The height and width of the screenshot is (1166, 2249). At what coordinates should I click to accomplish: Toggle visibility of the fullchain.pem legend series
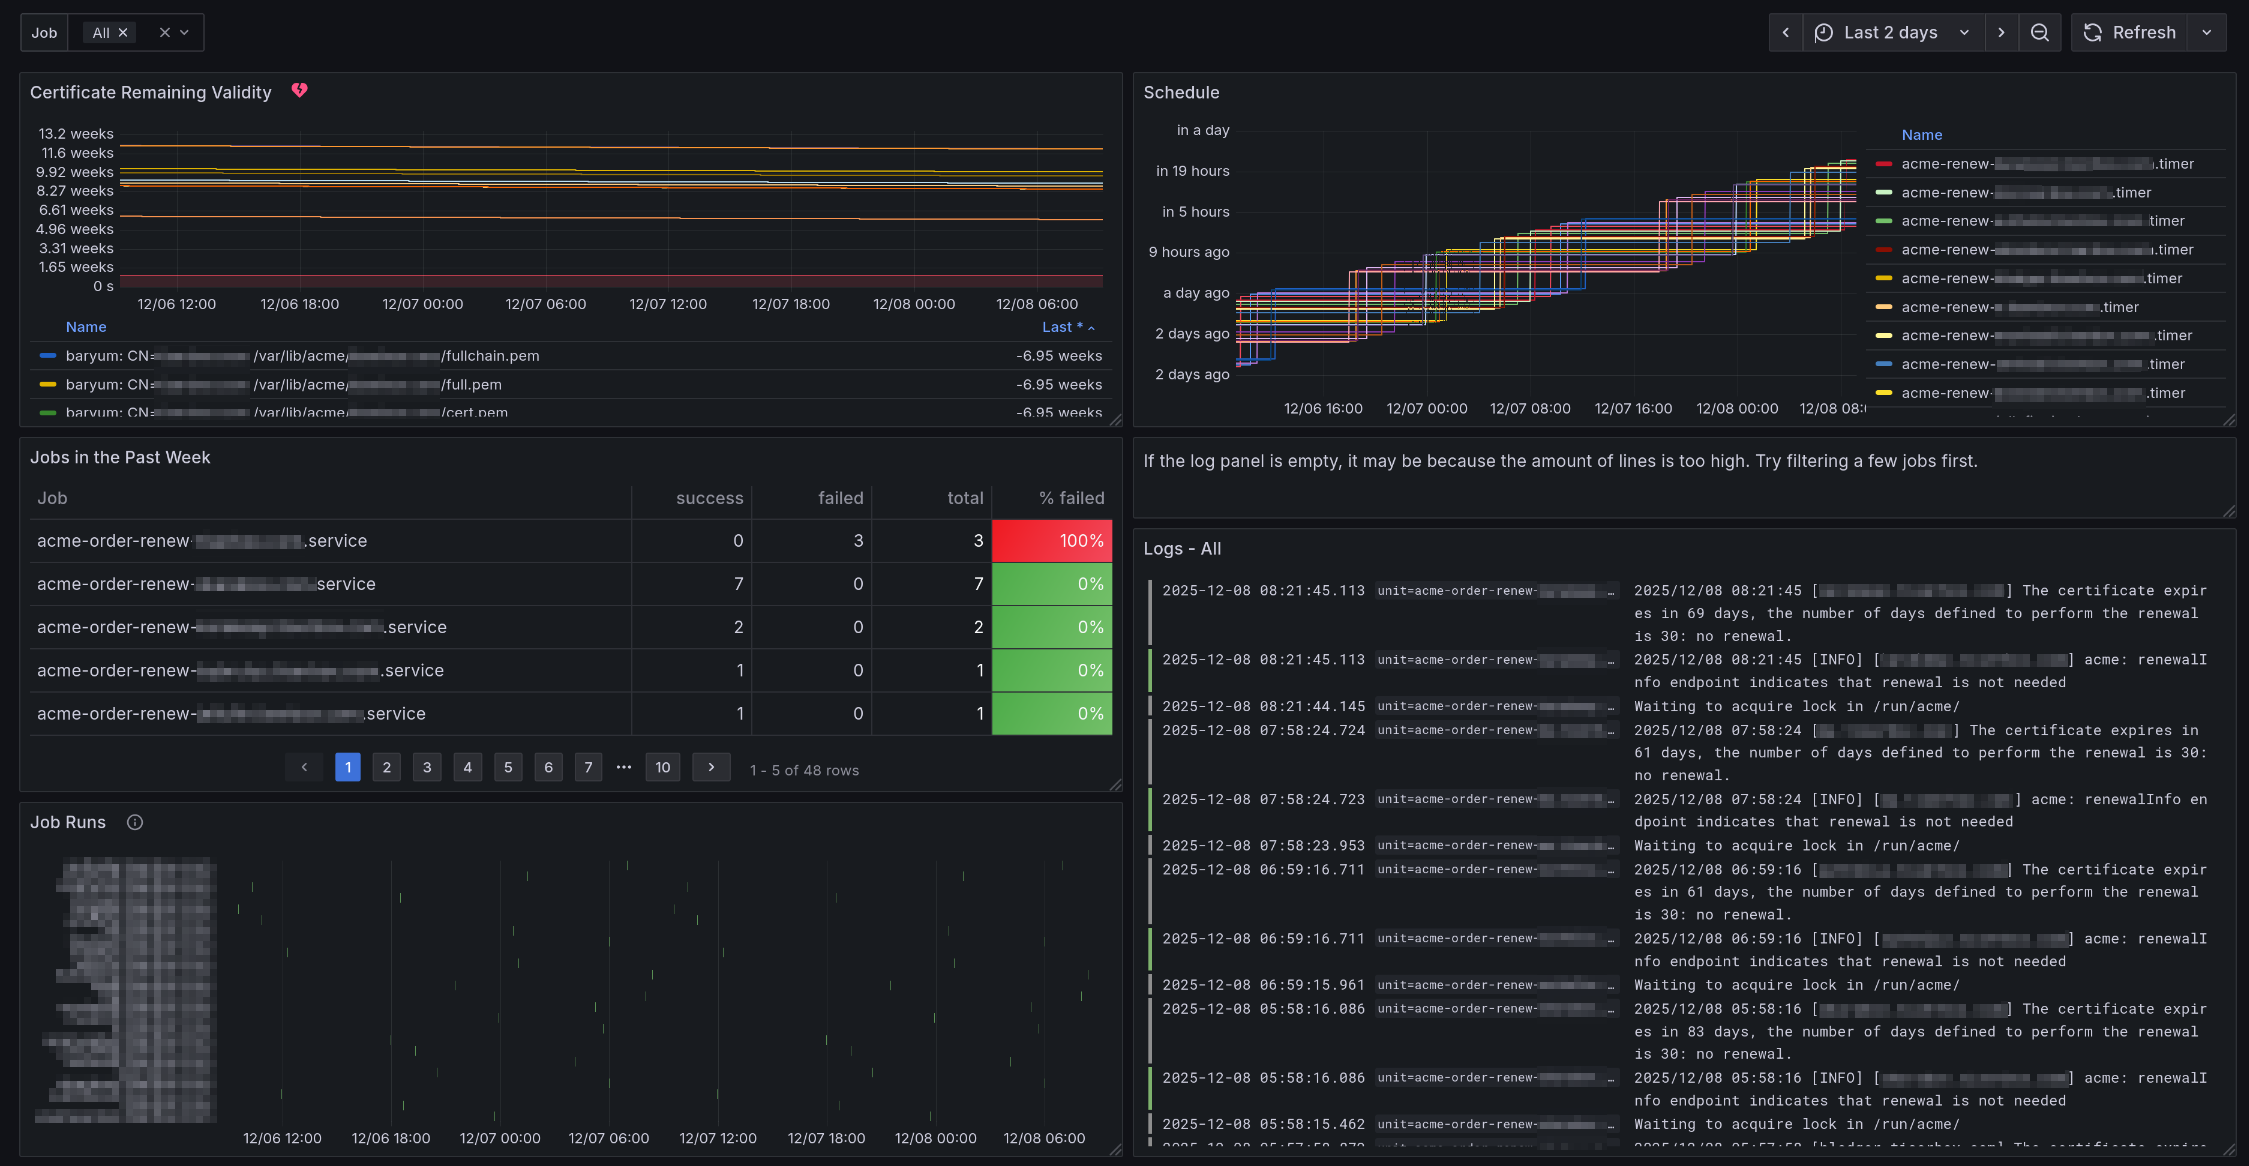(300, 355)
